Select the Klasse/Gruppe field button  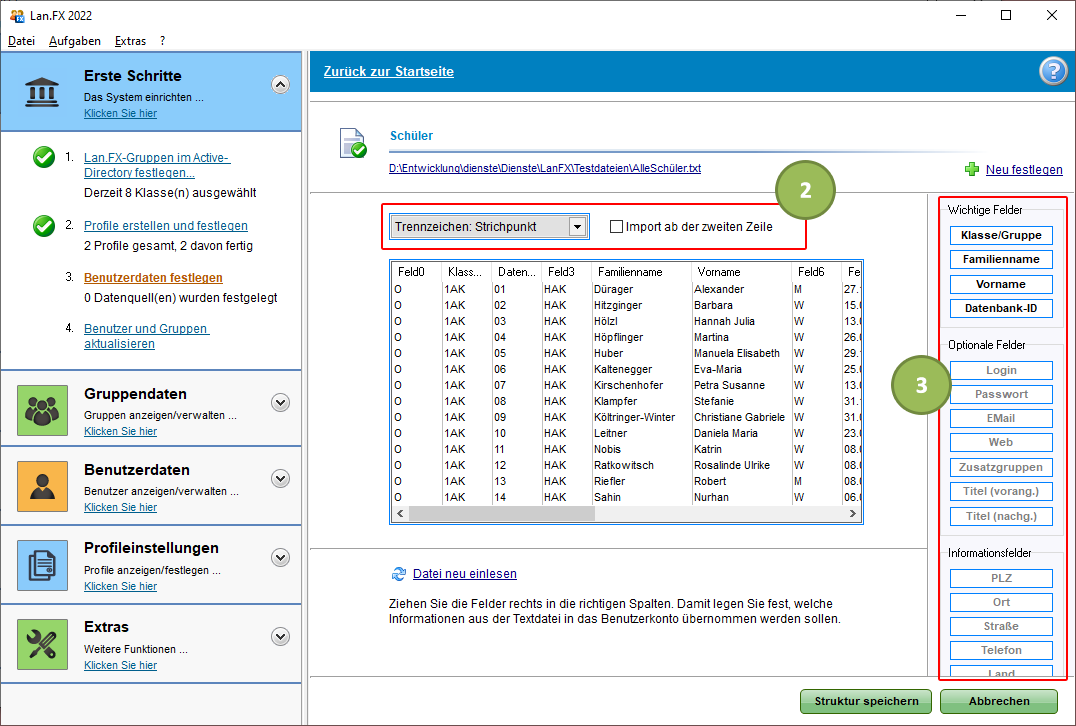pyautogui.click(x=1001, y=235)
